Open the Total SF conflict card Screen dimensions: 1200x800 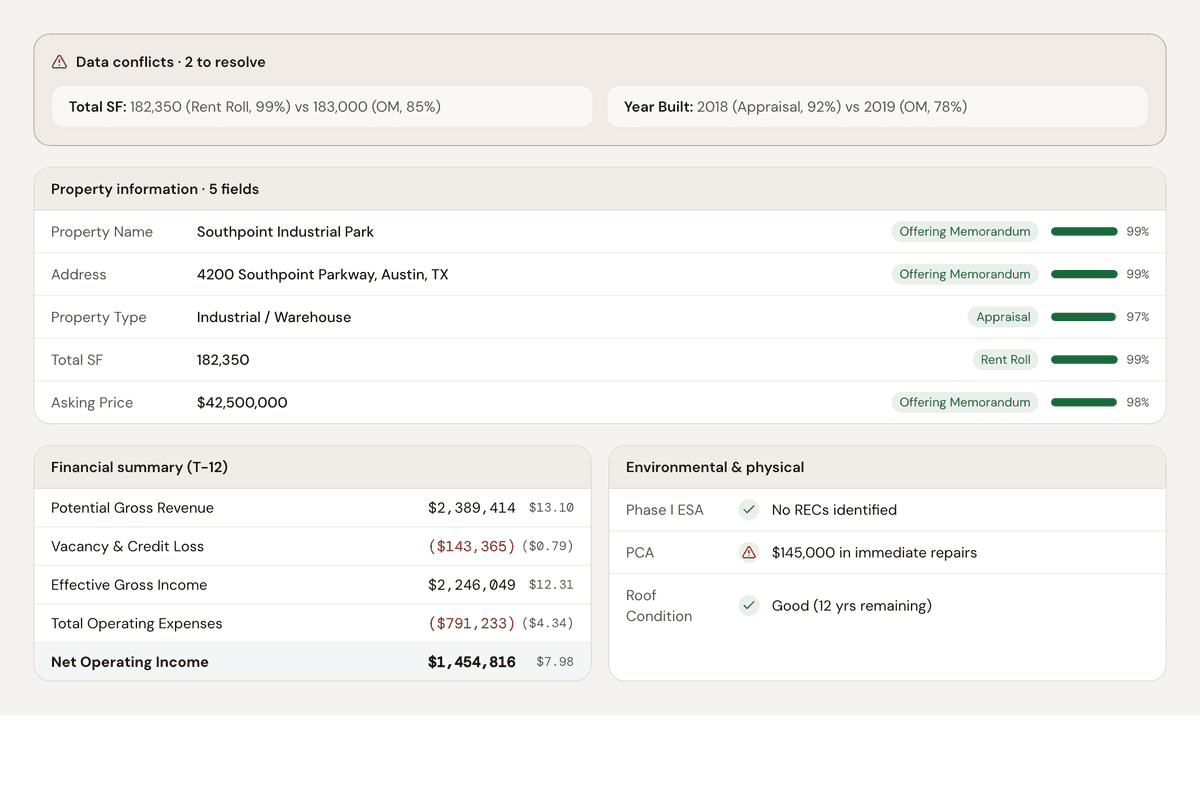click(x=322, y=106)
